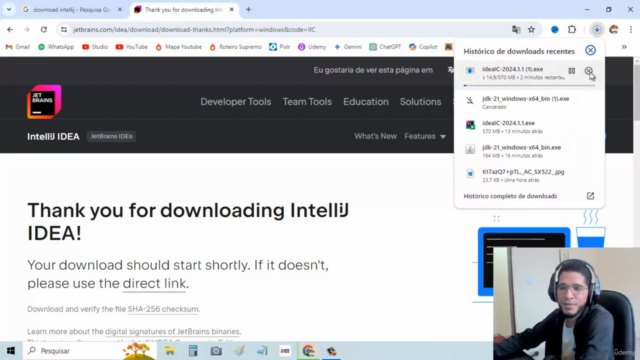Open Camera app from taskbar
This screenshot has height=360, width=640.
pyautogui.click(x=216, y=351)
